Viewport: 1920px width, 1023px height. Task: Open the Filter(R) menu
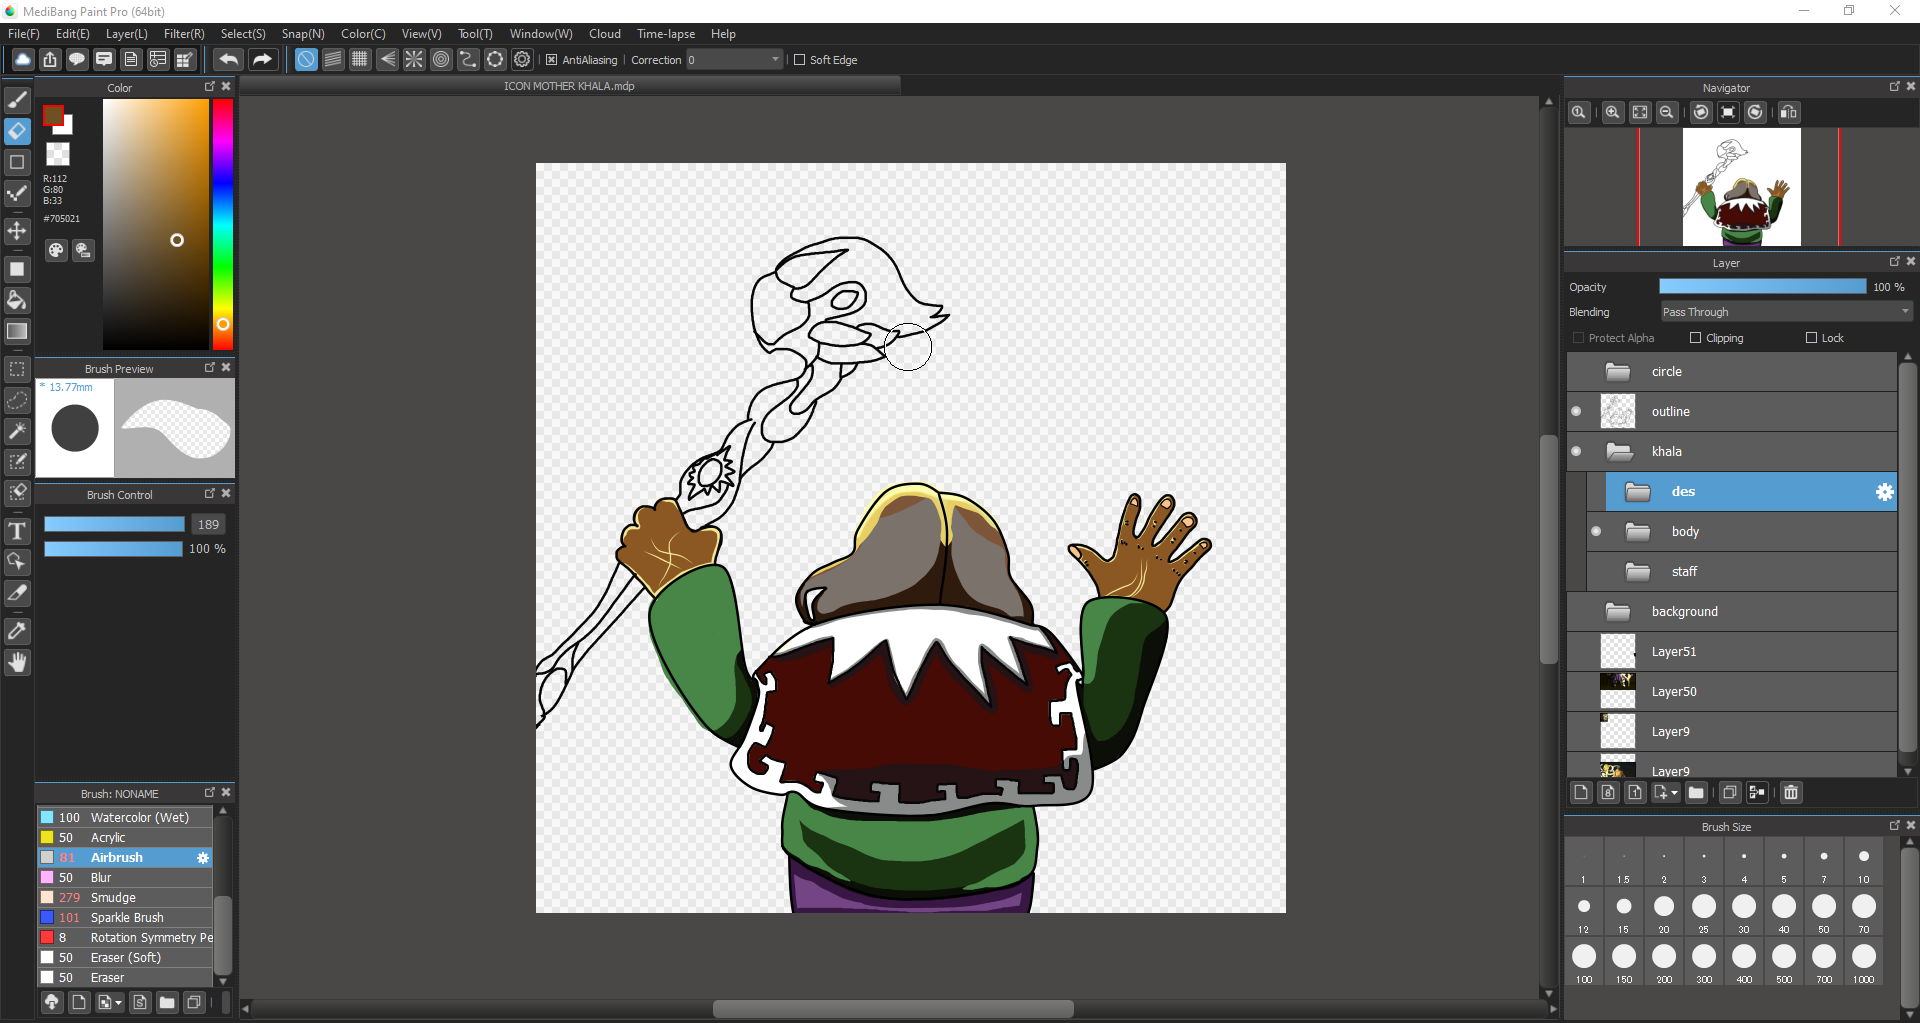pyautogui.click(x=184, y=34)
